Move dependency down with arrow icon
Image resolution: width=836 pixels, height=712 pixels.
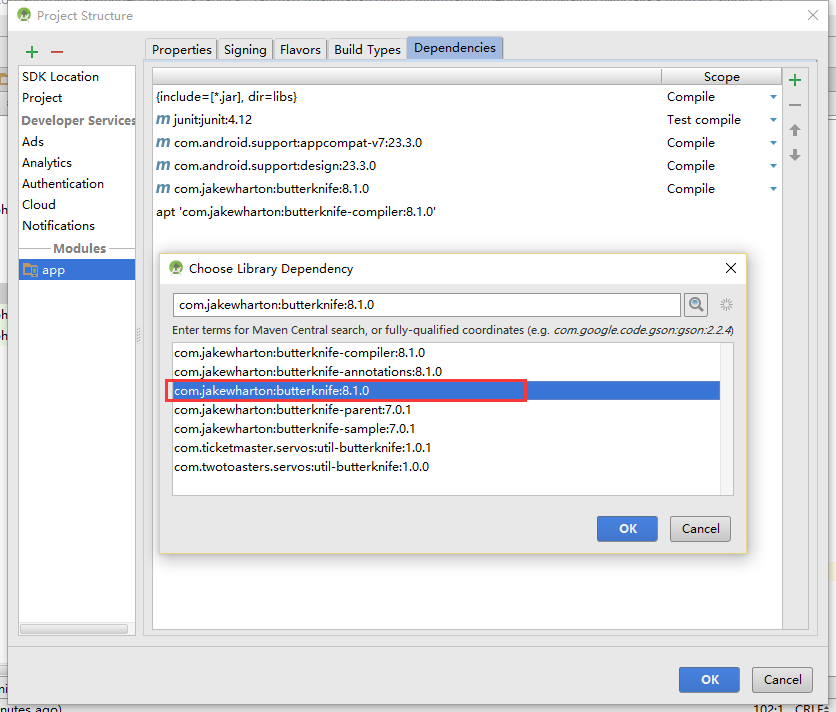tap(795, 155)
